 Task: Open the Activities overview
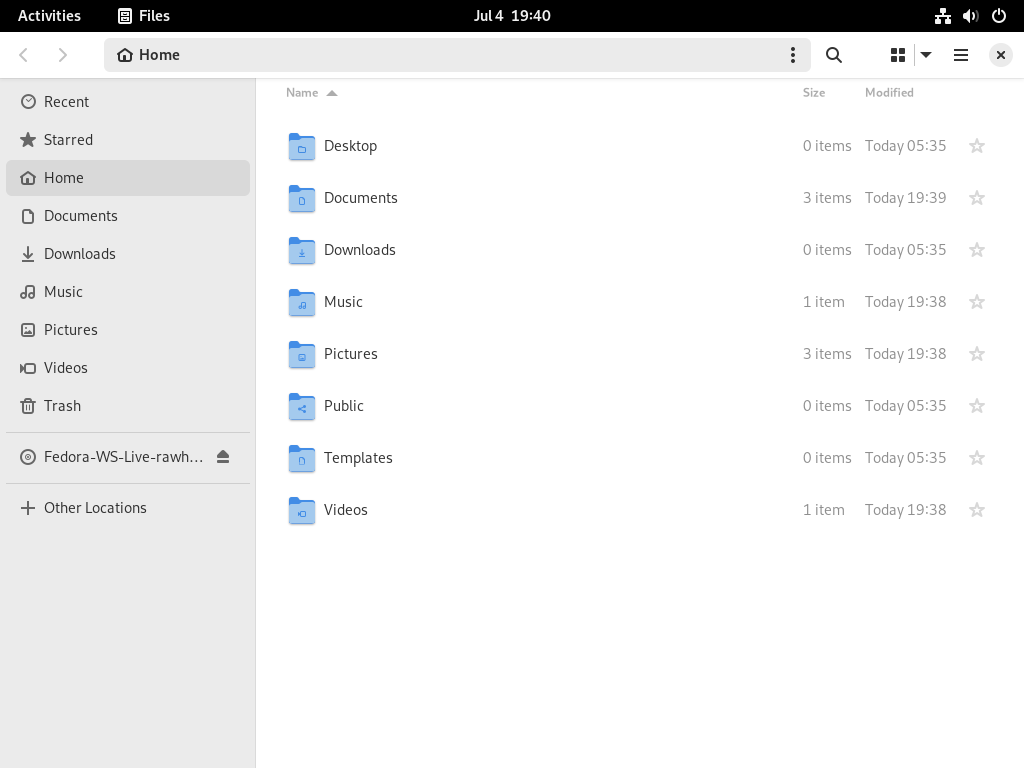[49, 16]
